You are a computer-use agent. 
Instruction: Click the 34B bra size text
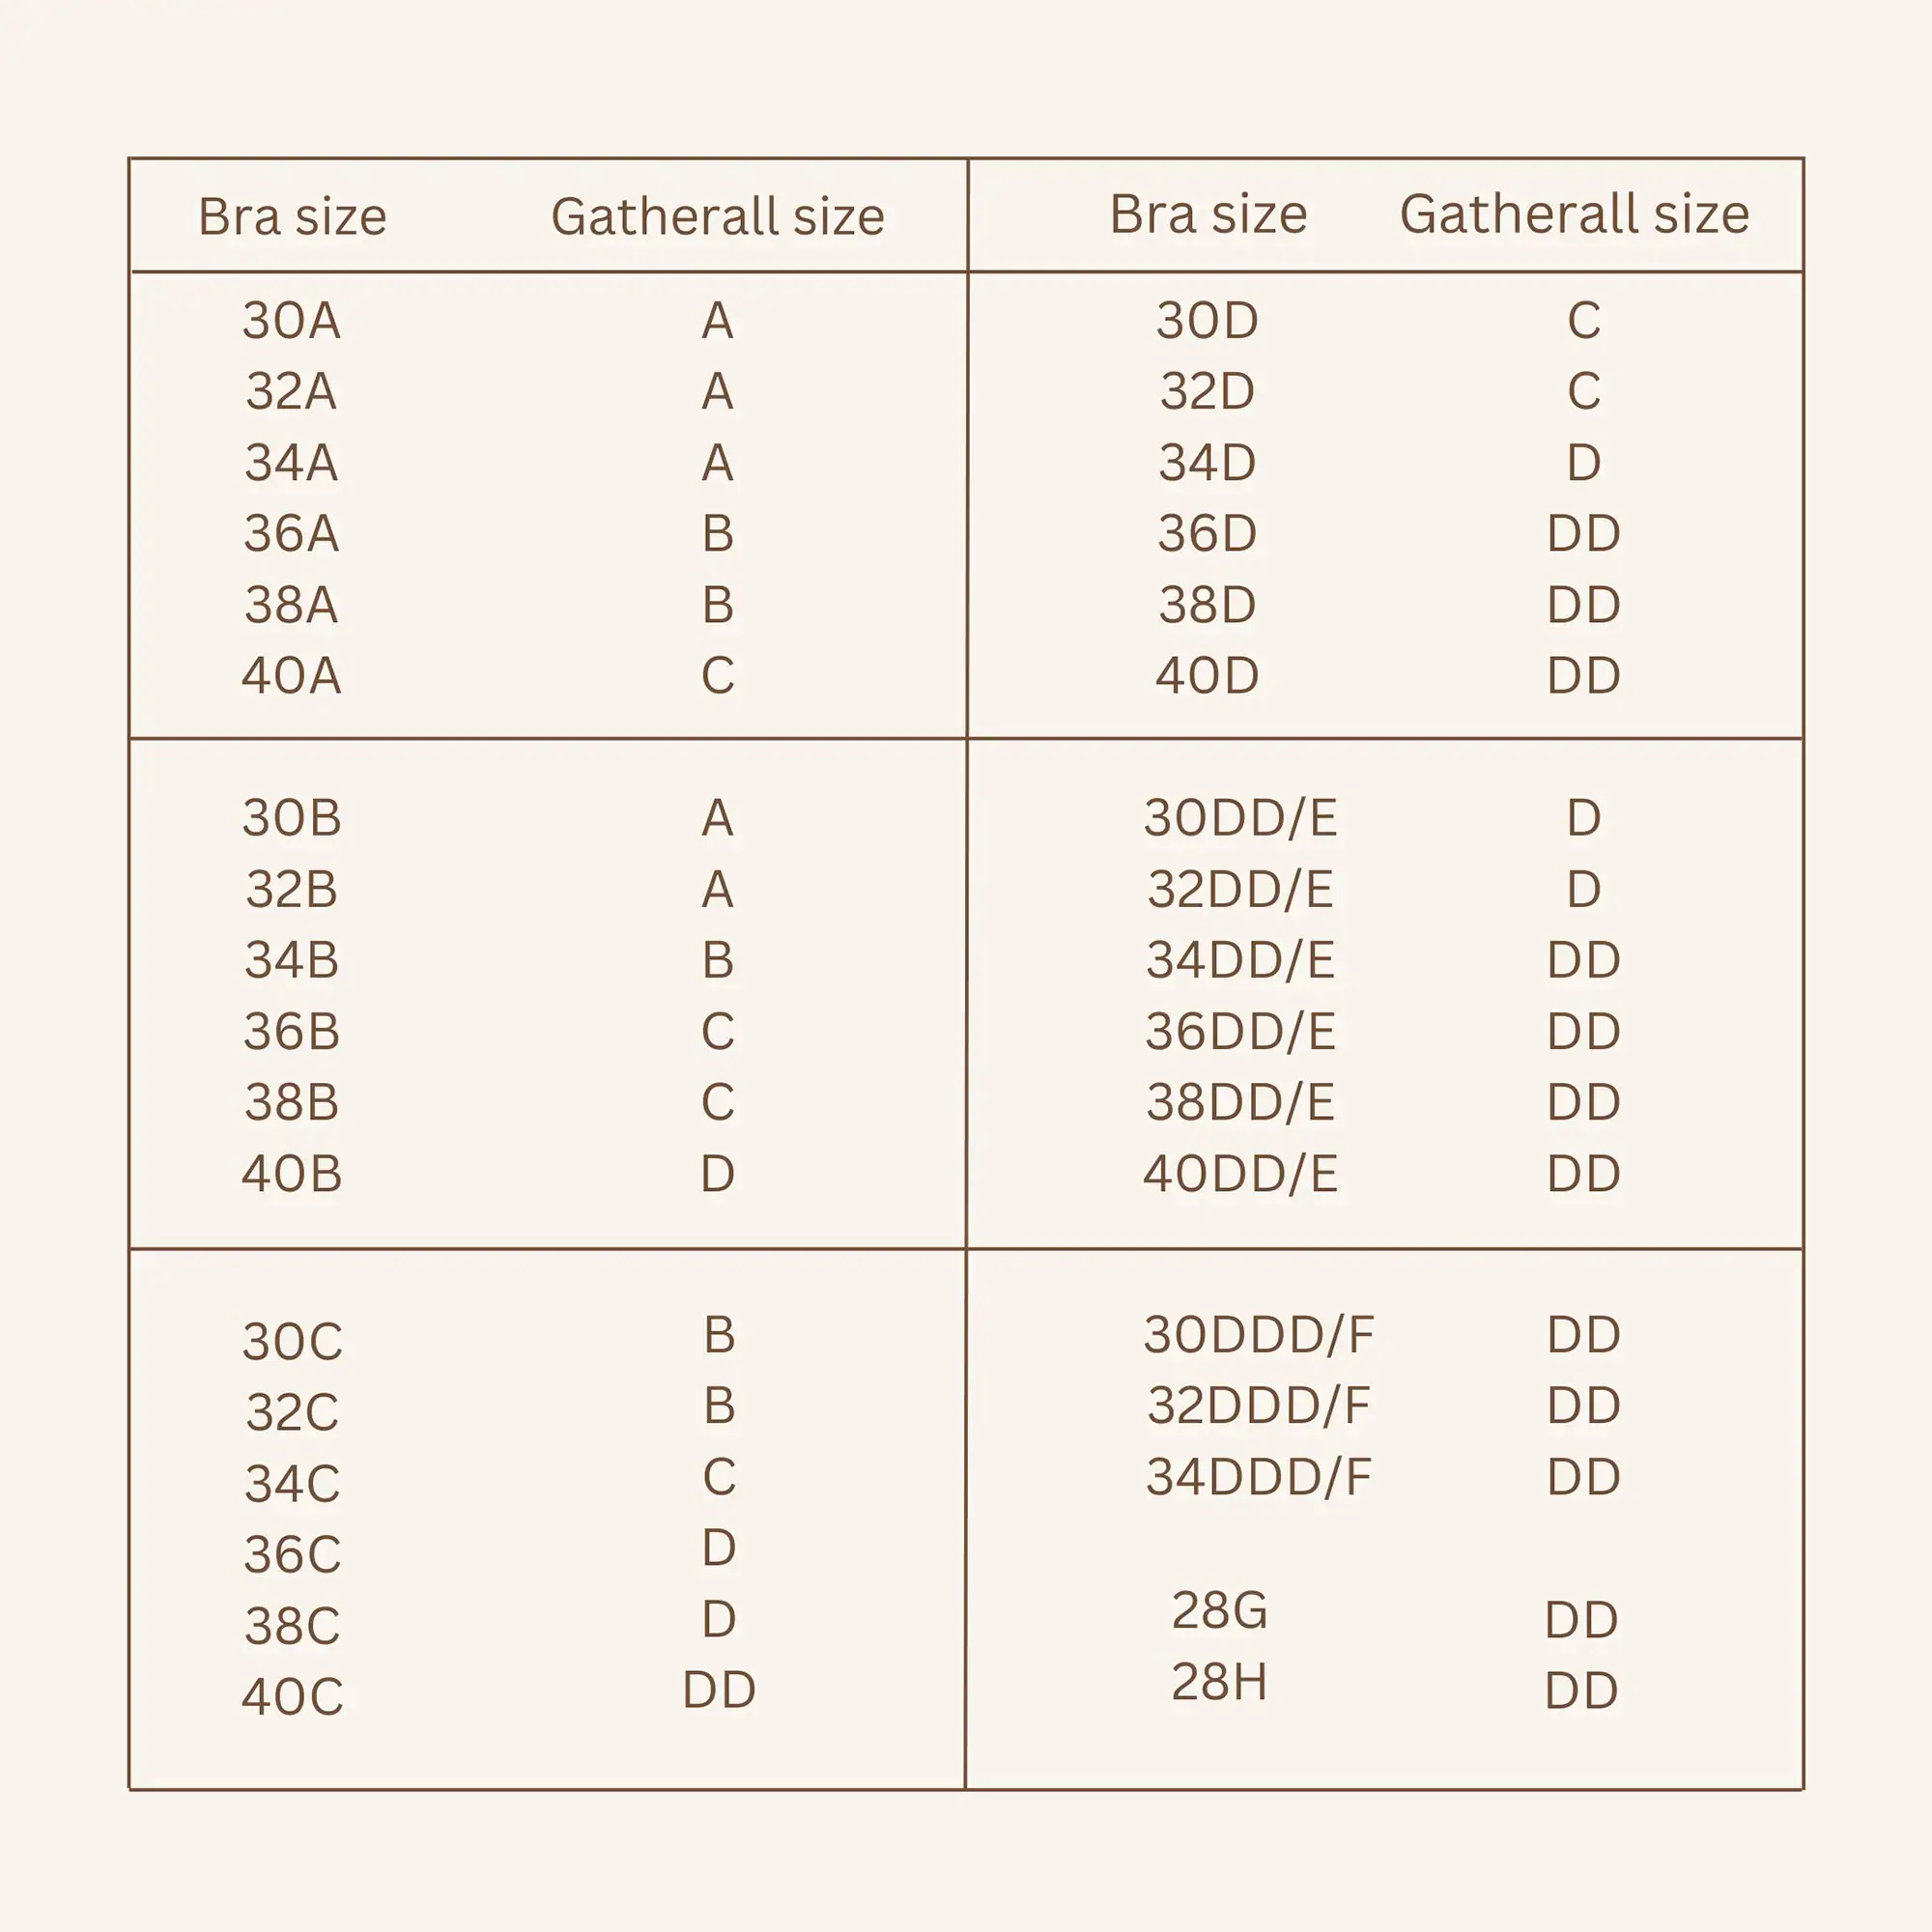coord(292,960)
